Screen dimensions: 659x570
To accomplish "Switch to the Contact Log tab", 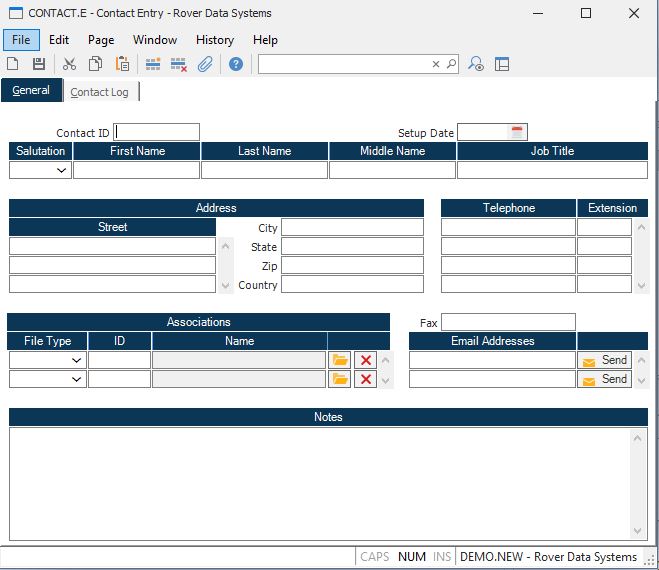I will 99,92.
